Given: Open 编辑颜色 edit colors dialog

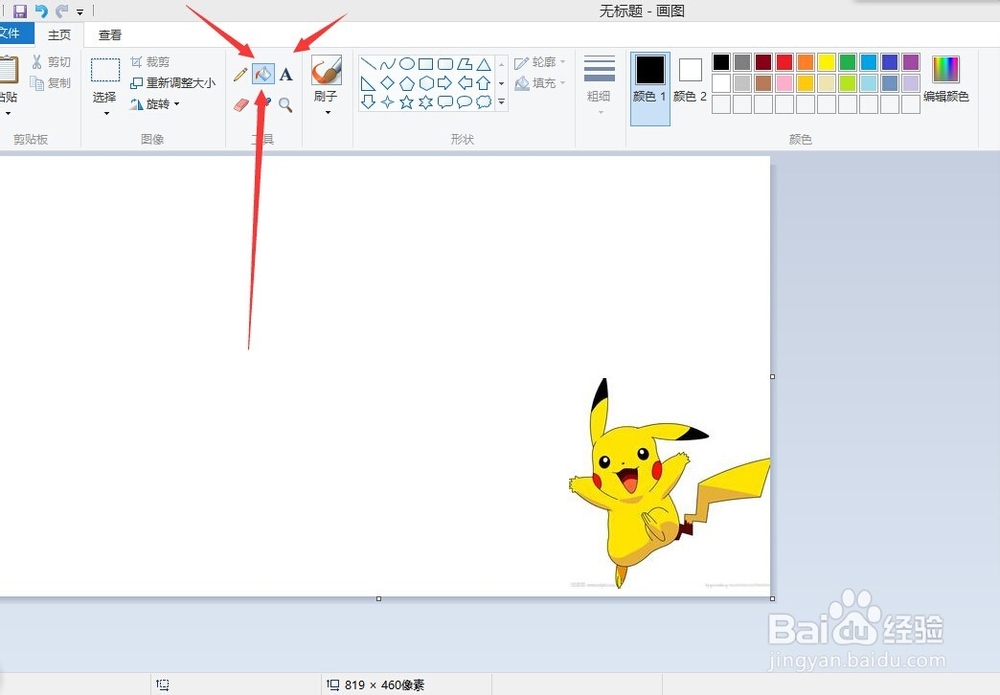Looking at the screenshot, I should click(x=946, y=79).
